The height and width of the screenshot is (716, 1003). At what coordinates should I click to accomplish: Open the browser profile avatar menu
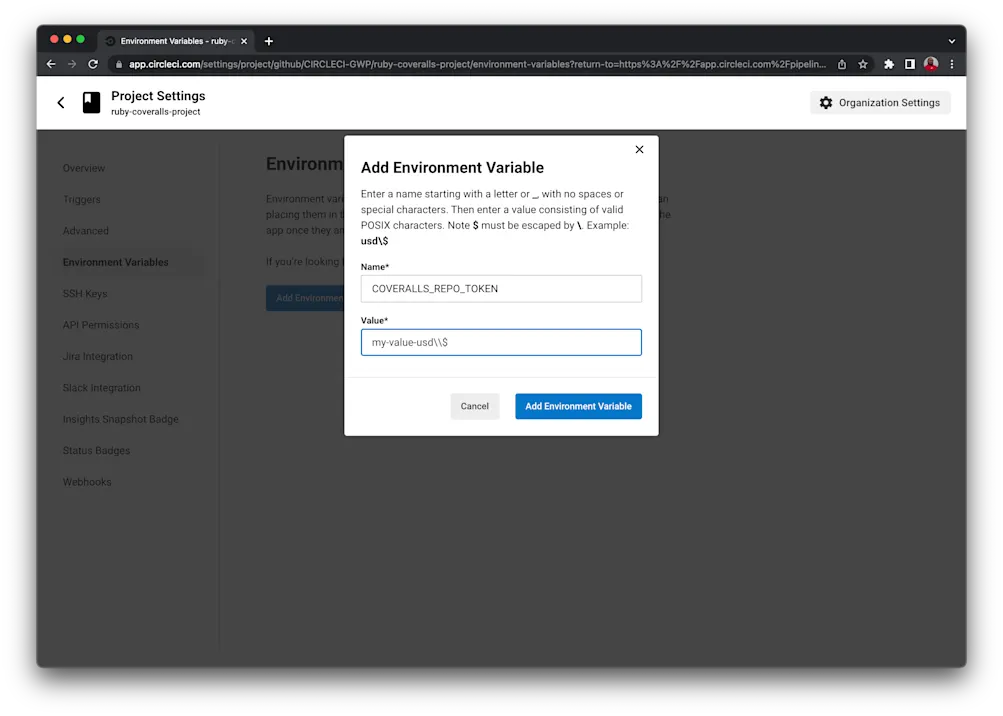click(x=930, y=63)
